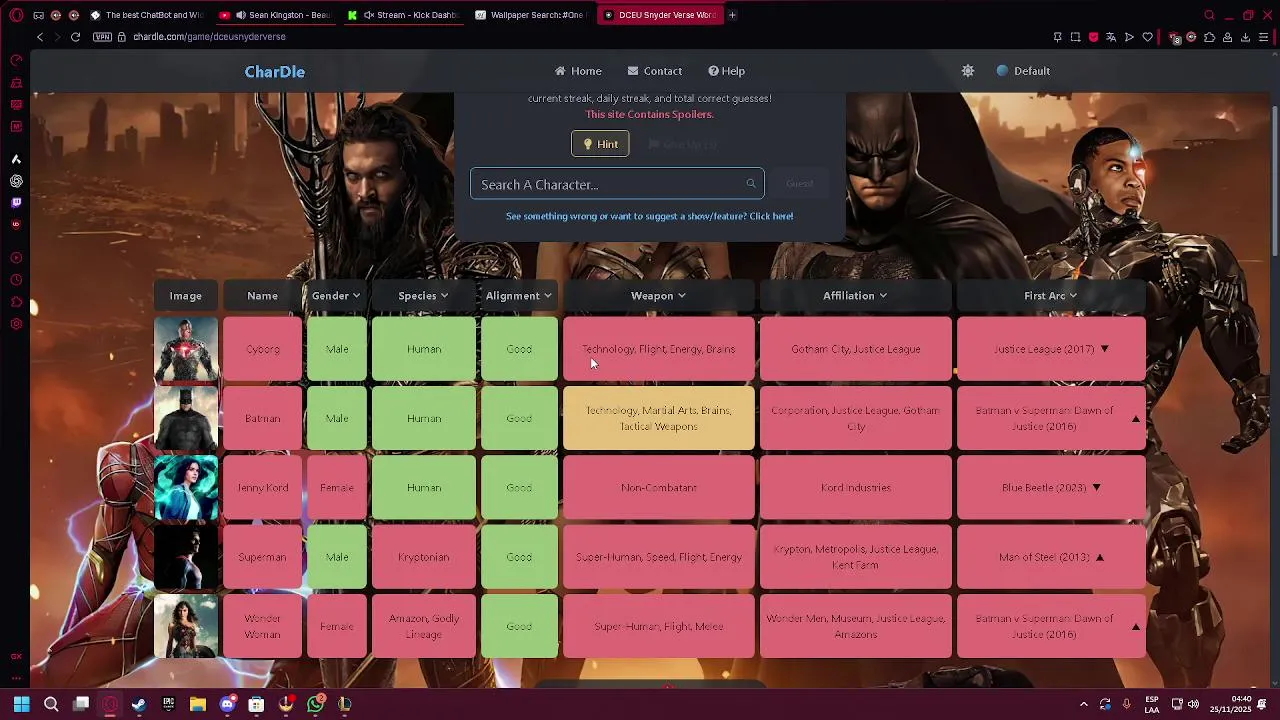The width and height of the screenshot is (1280, 720).
Task: Expand the Gender column header
Action: point(336,296)
